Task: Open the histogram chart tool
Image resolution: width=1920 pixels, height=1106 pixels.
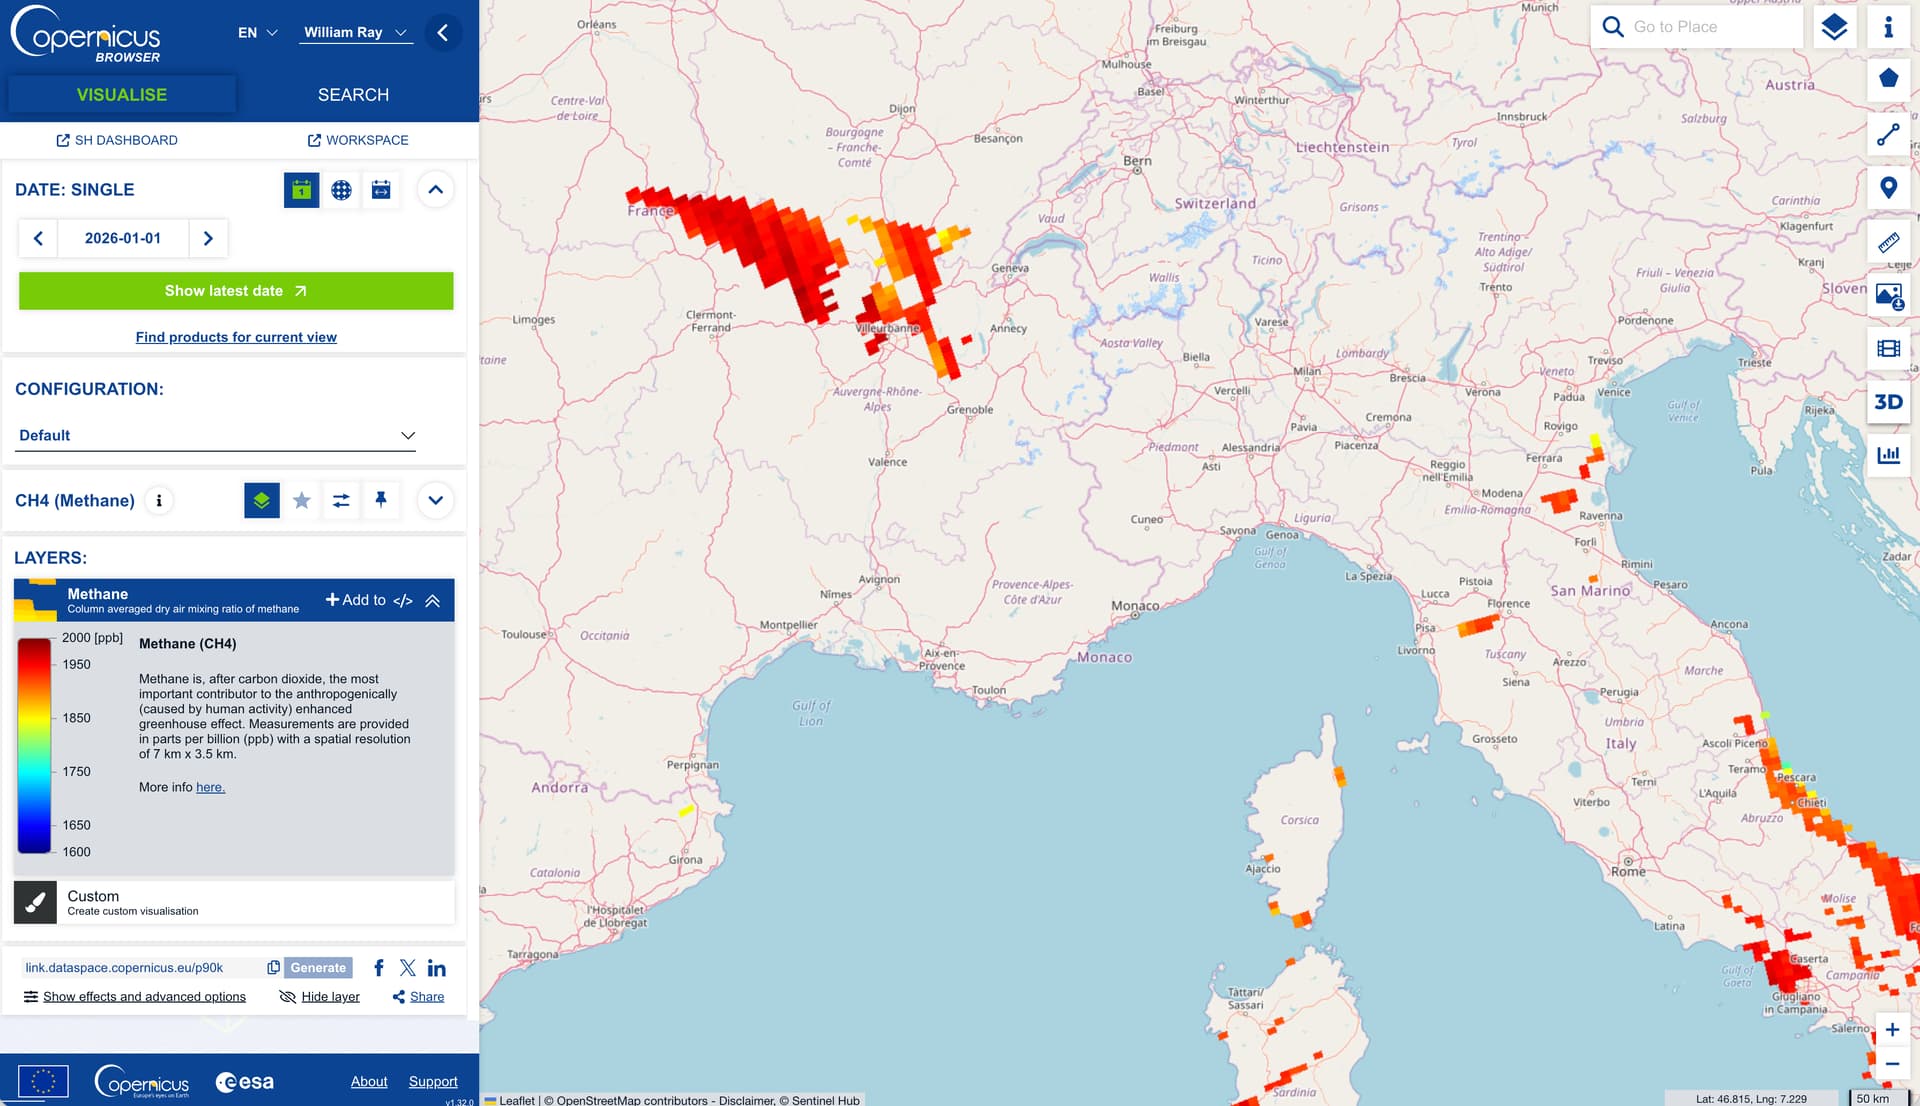Action: coord(1888,455)
